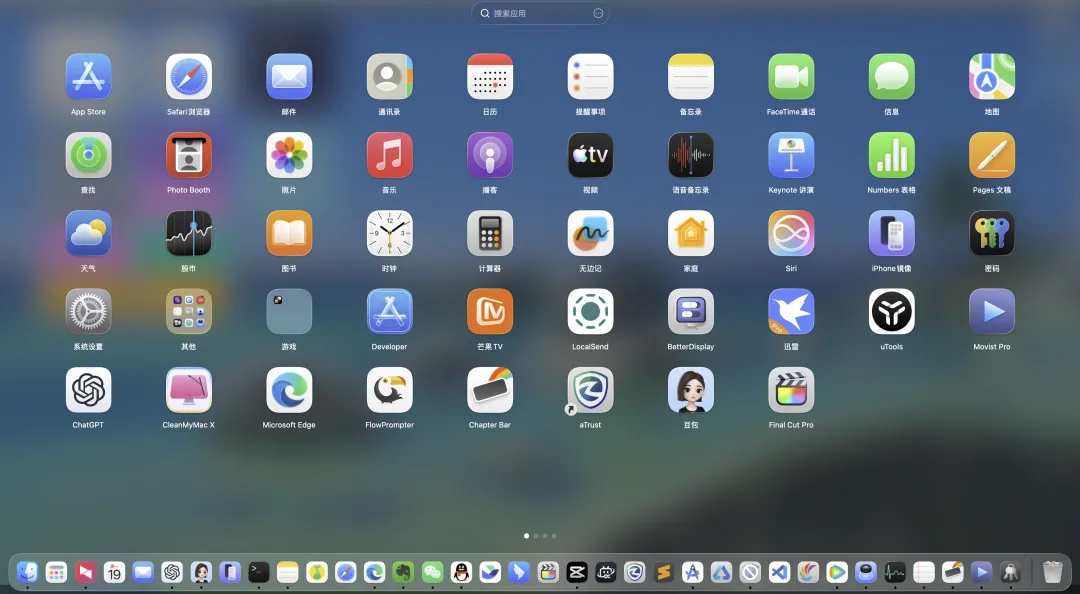Expand the 其他 folder

189,311
